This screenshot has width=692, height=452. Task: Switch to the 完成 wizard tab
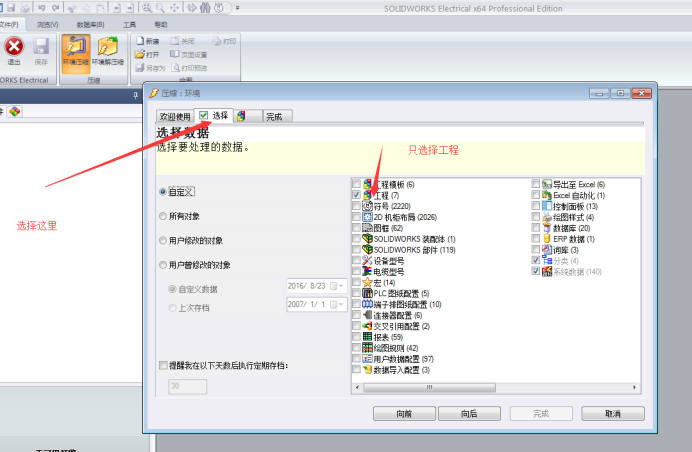pos(277,117)
